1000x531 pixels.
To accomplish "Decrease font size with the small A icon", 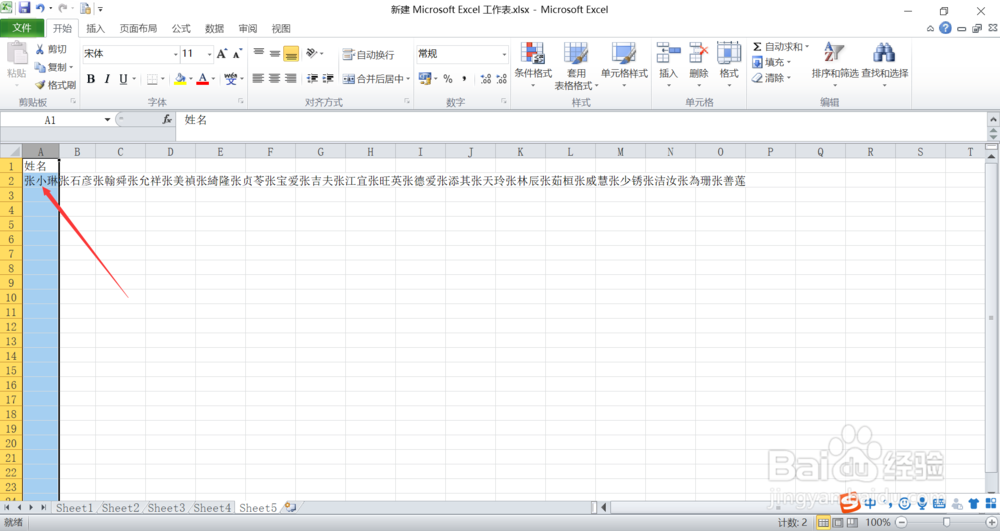I will pos(237,54).
